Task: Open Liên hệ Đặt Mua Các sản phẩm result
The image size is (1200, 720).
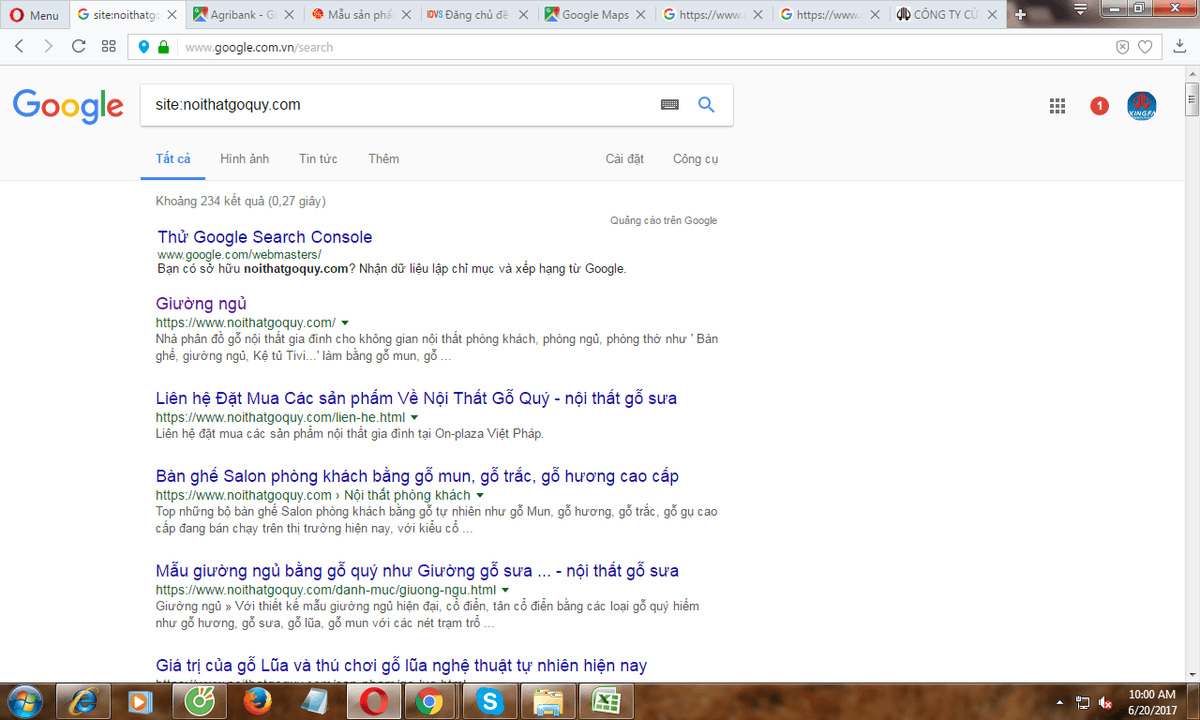Action: tap(417, 398)
